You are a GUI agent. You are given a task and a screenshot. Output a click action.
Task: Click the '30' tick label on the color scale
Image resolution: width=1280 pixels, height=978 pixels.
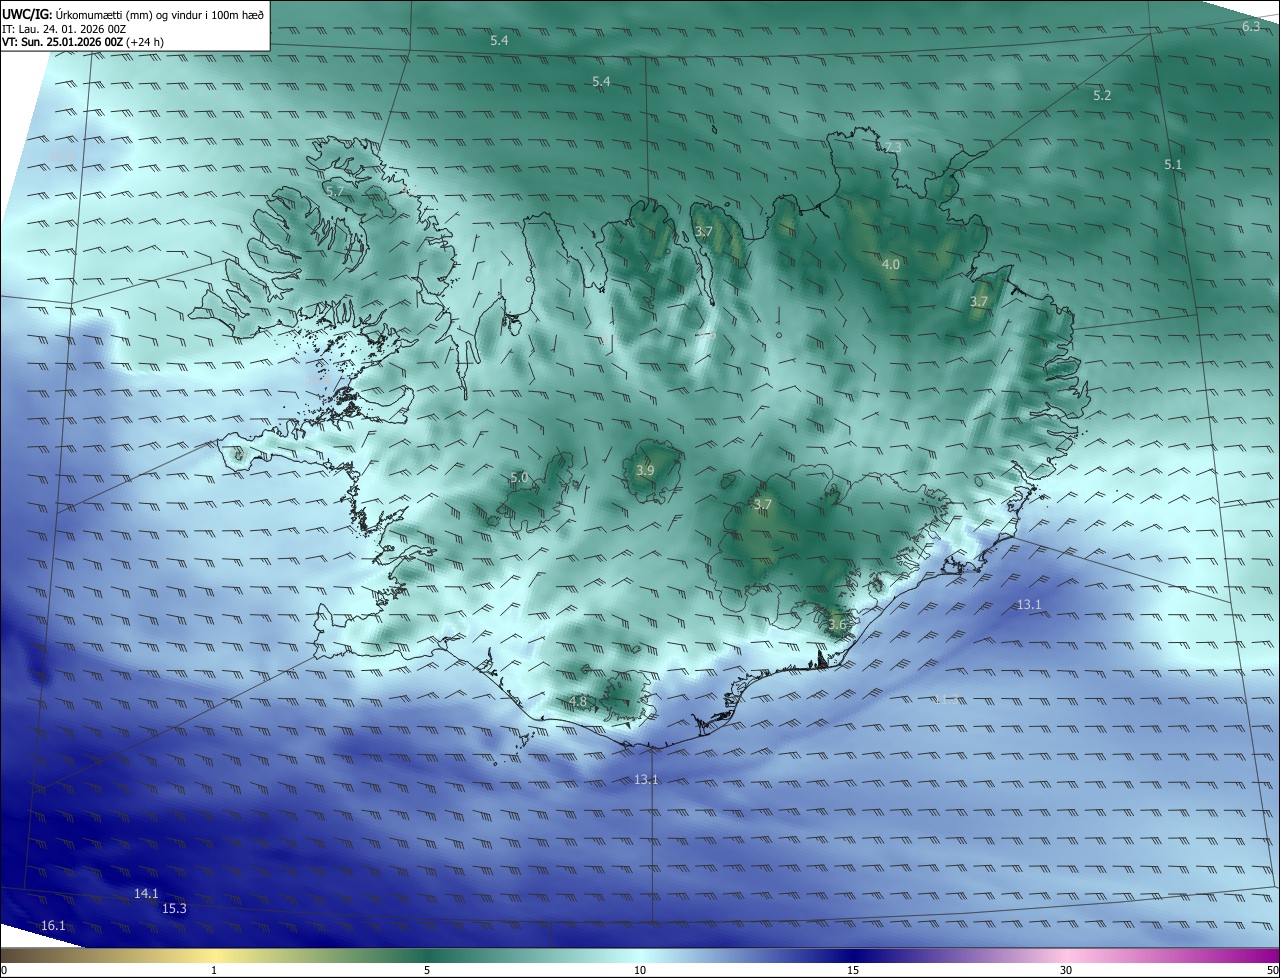coord(1066,970)
